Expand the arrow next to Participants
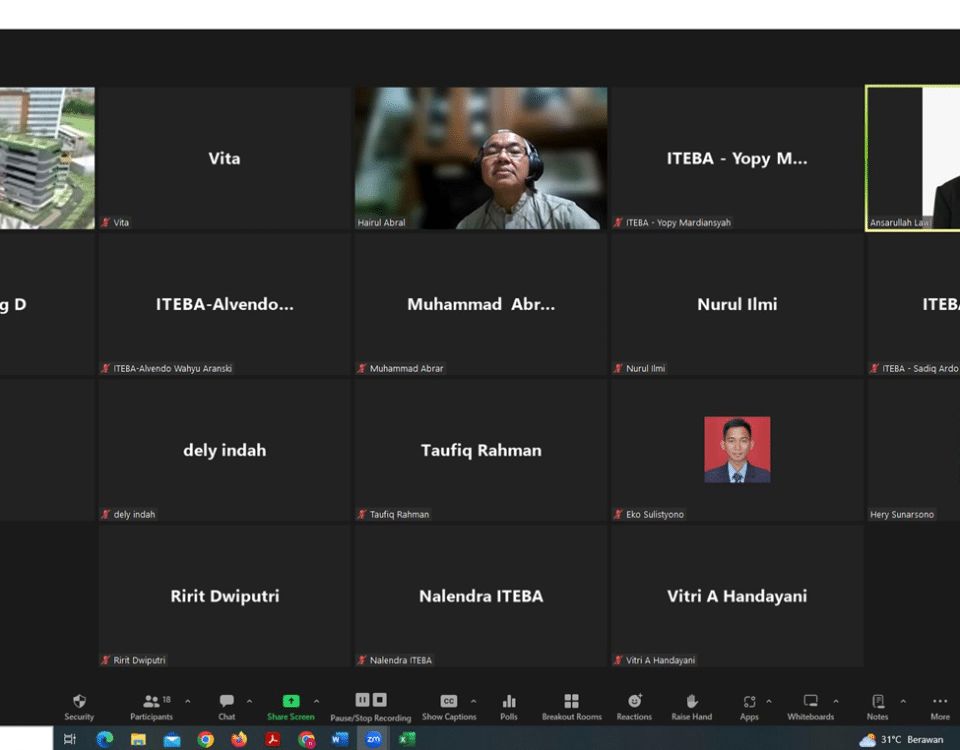 [188, 702]
